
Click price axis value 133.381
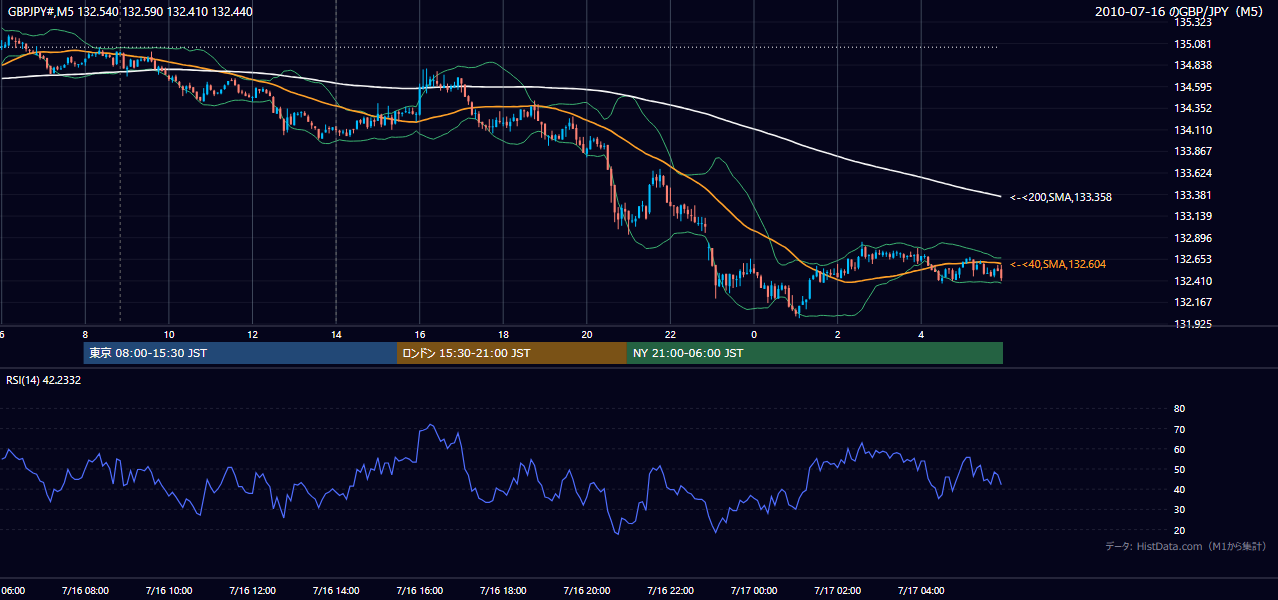click(1193, 195)
